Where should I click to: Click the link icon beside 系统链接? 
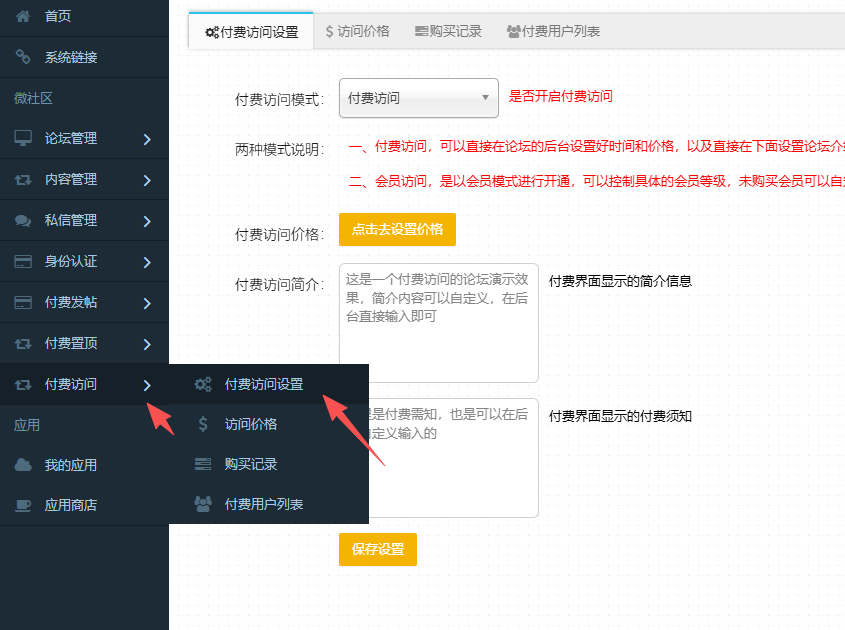(23, 57)
